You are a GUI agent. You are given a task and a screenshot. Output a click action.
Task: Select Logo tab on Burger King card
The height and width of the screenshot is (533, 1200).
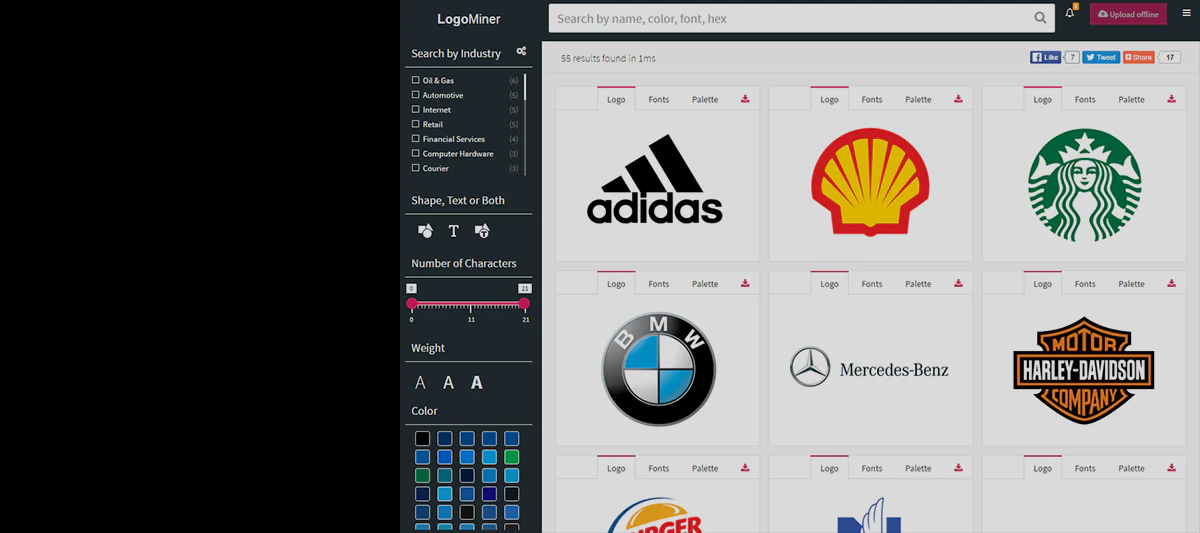[616, 468]
